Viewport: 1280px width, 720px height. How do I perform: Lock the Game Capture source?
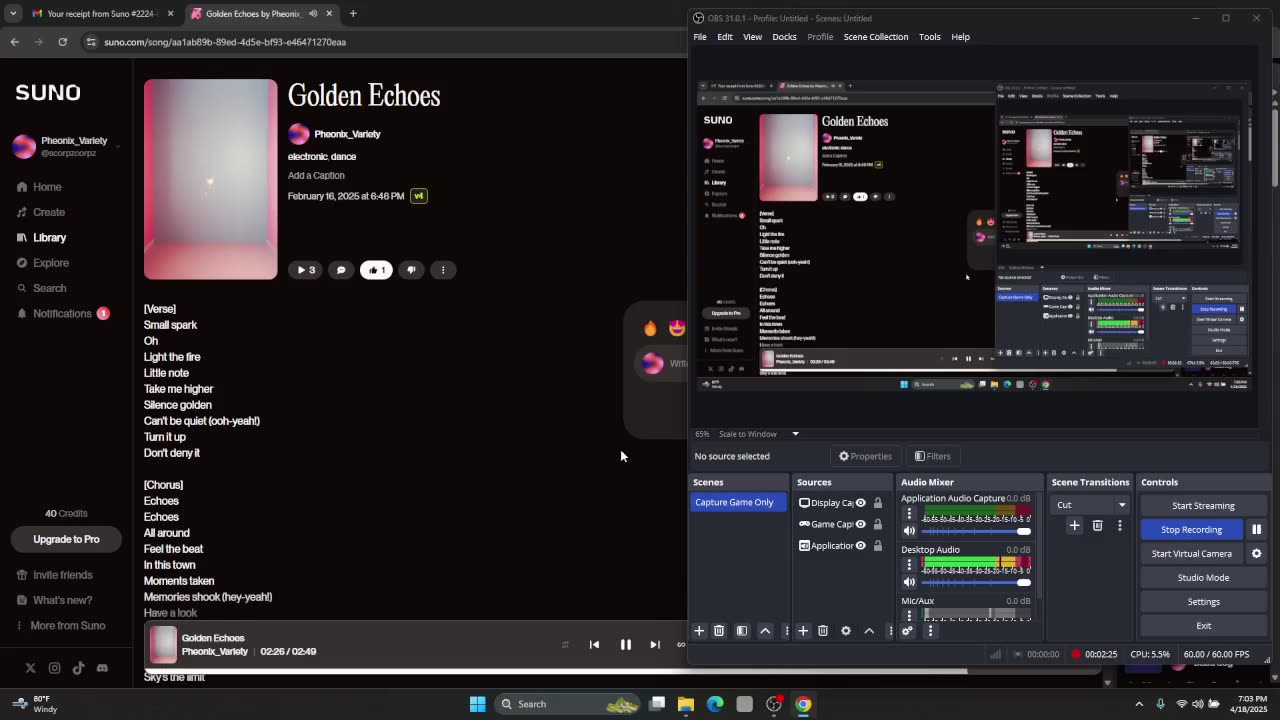(x=878, y=524)
